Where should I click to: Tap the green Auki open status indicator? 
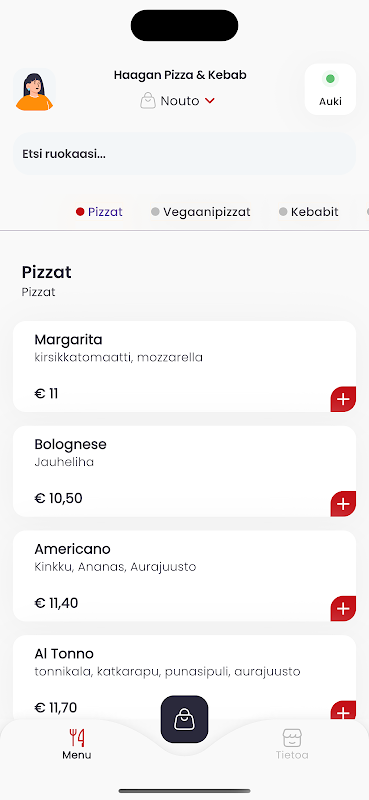click(330, 79)
